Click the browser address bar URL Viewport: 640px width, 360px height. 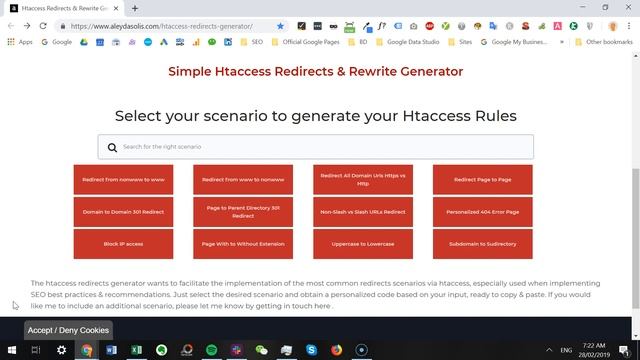[x=161, y=26]
